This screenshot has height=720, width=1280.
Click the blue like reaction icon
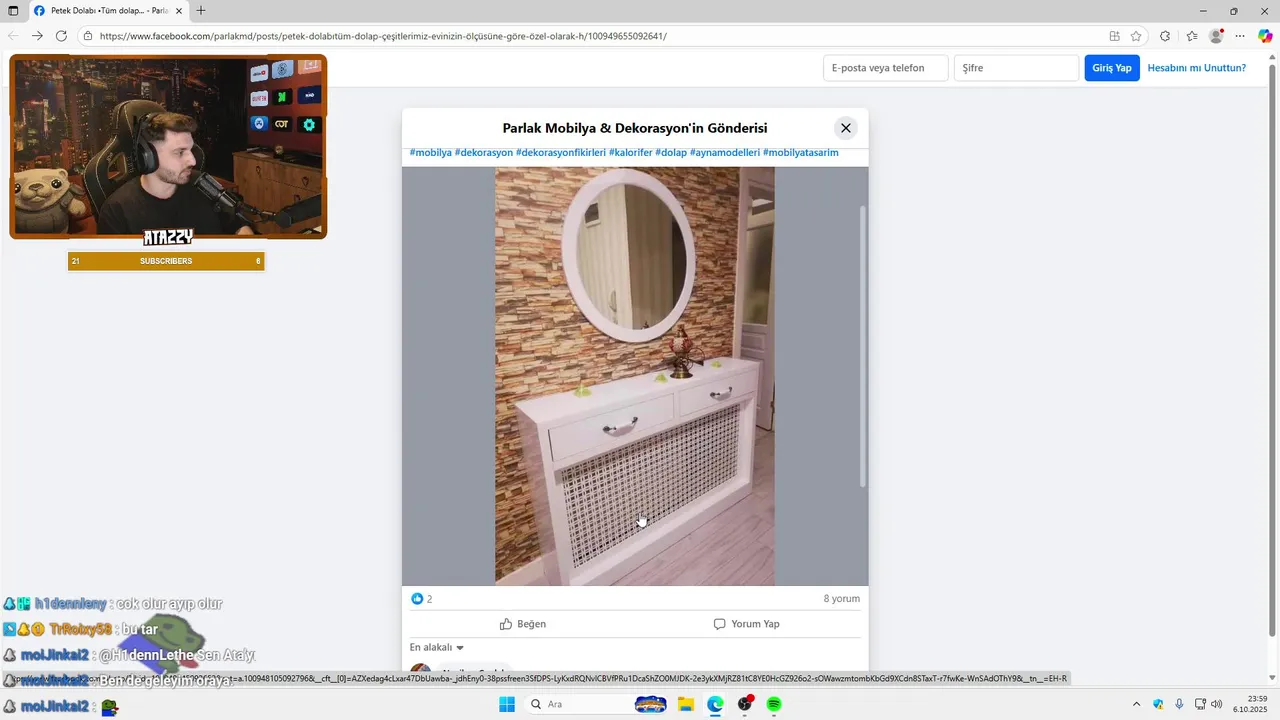click(x=417, y=599)
